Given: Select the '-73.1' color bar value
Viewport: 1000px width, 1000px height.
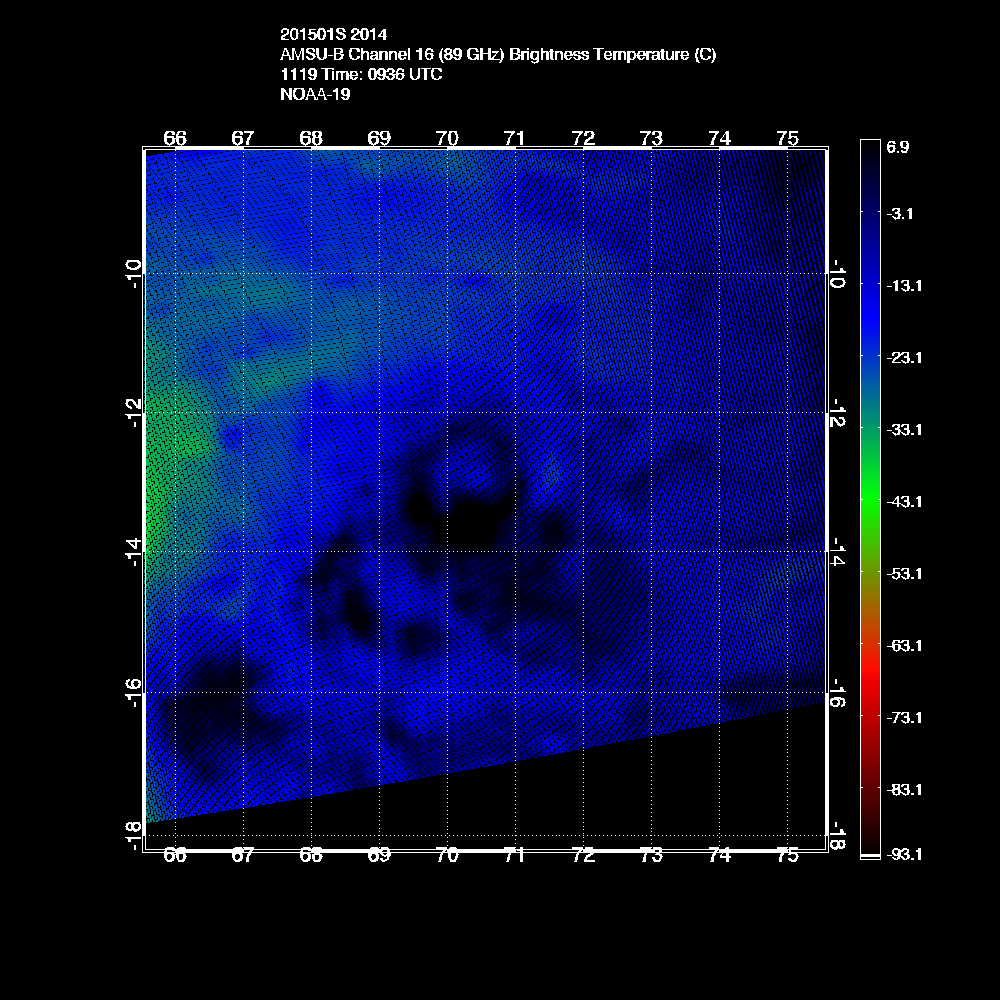Looking at the screenshot, I should (904, 718).
